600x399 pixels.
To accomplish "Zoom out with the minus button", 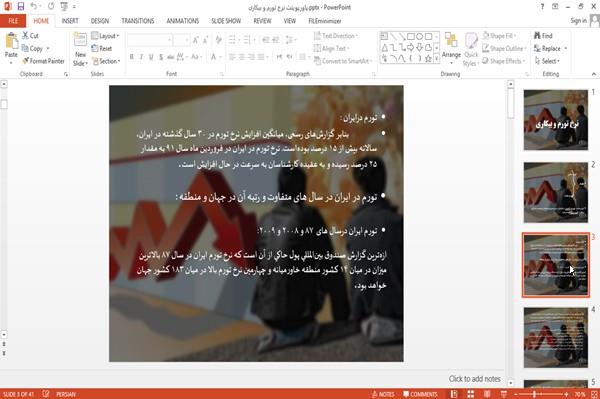I will point(515,394).
